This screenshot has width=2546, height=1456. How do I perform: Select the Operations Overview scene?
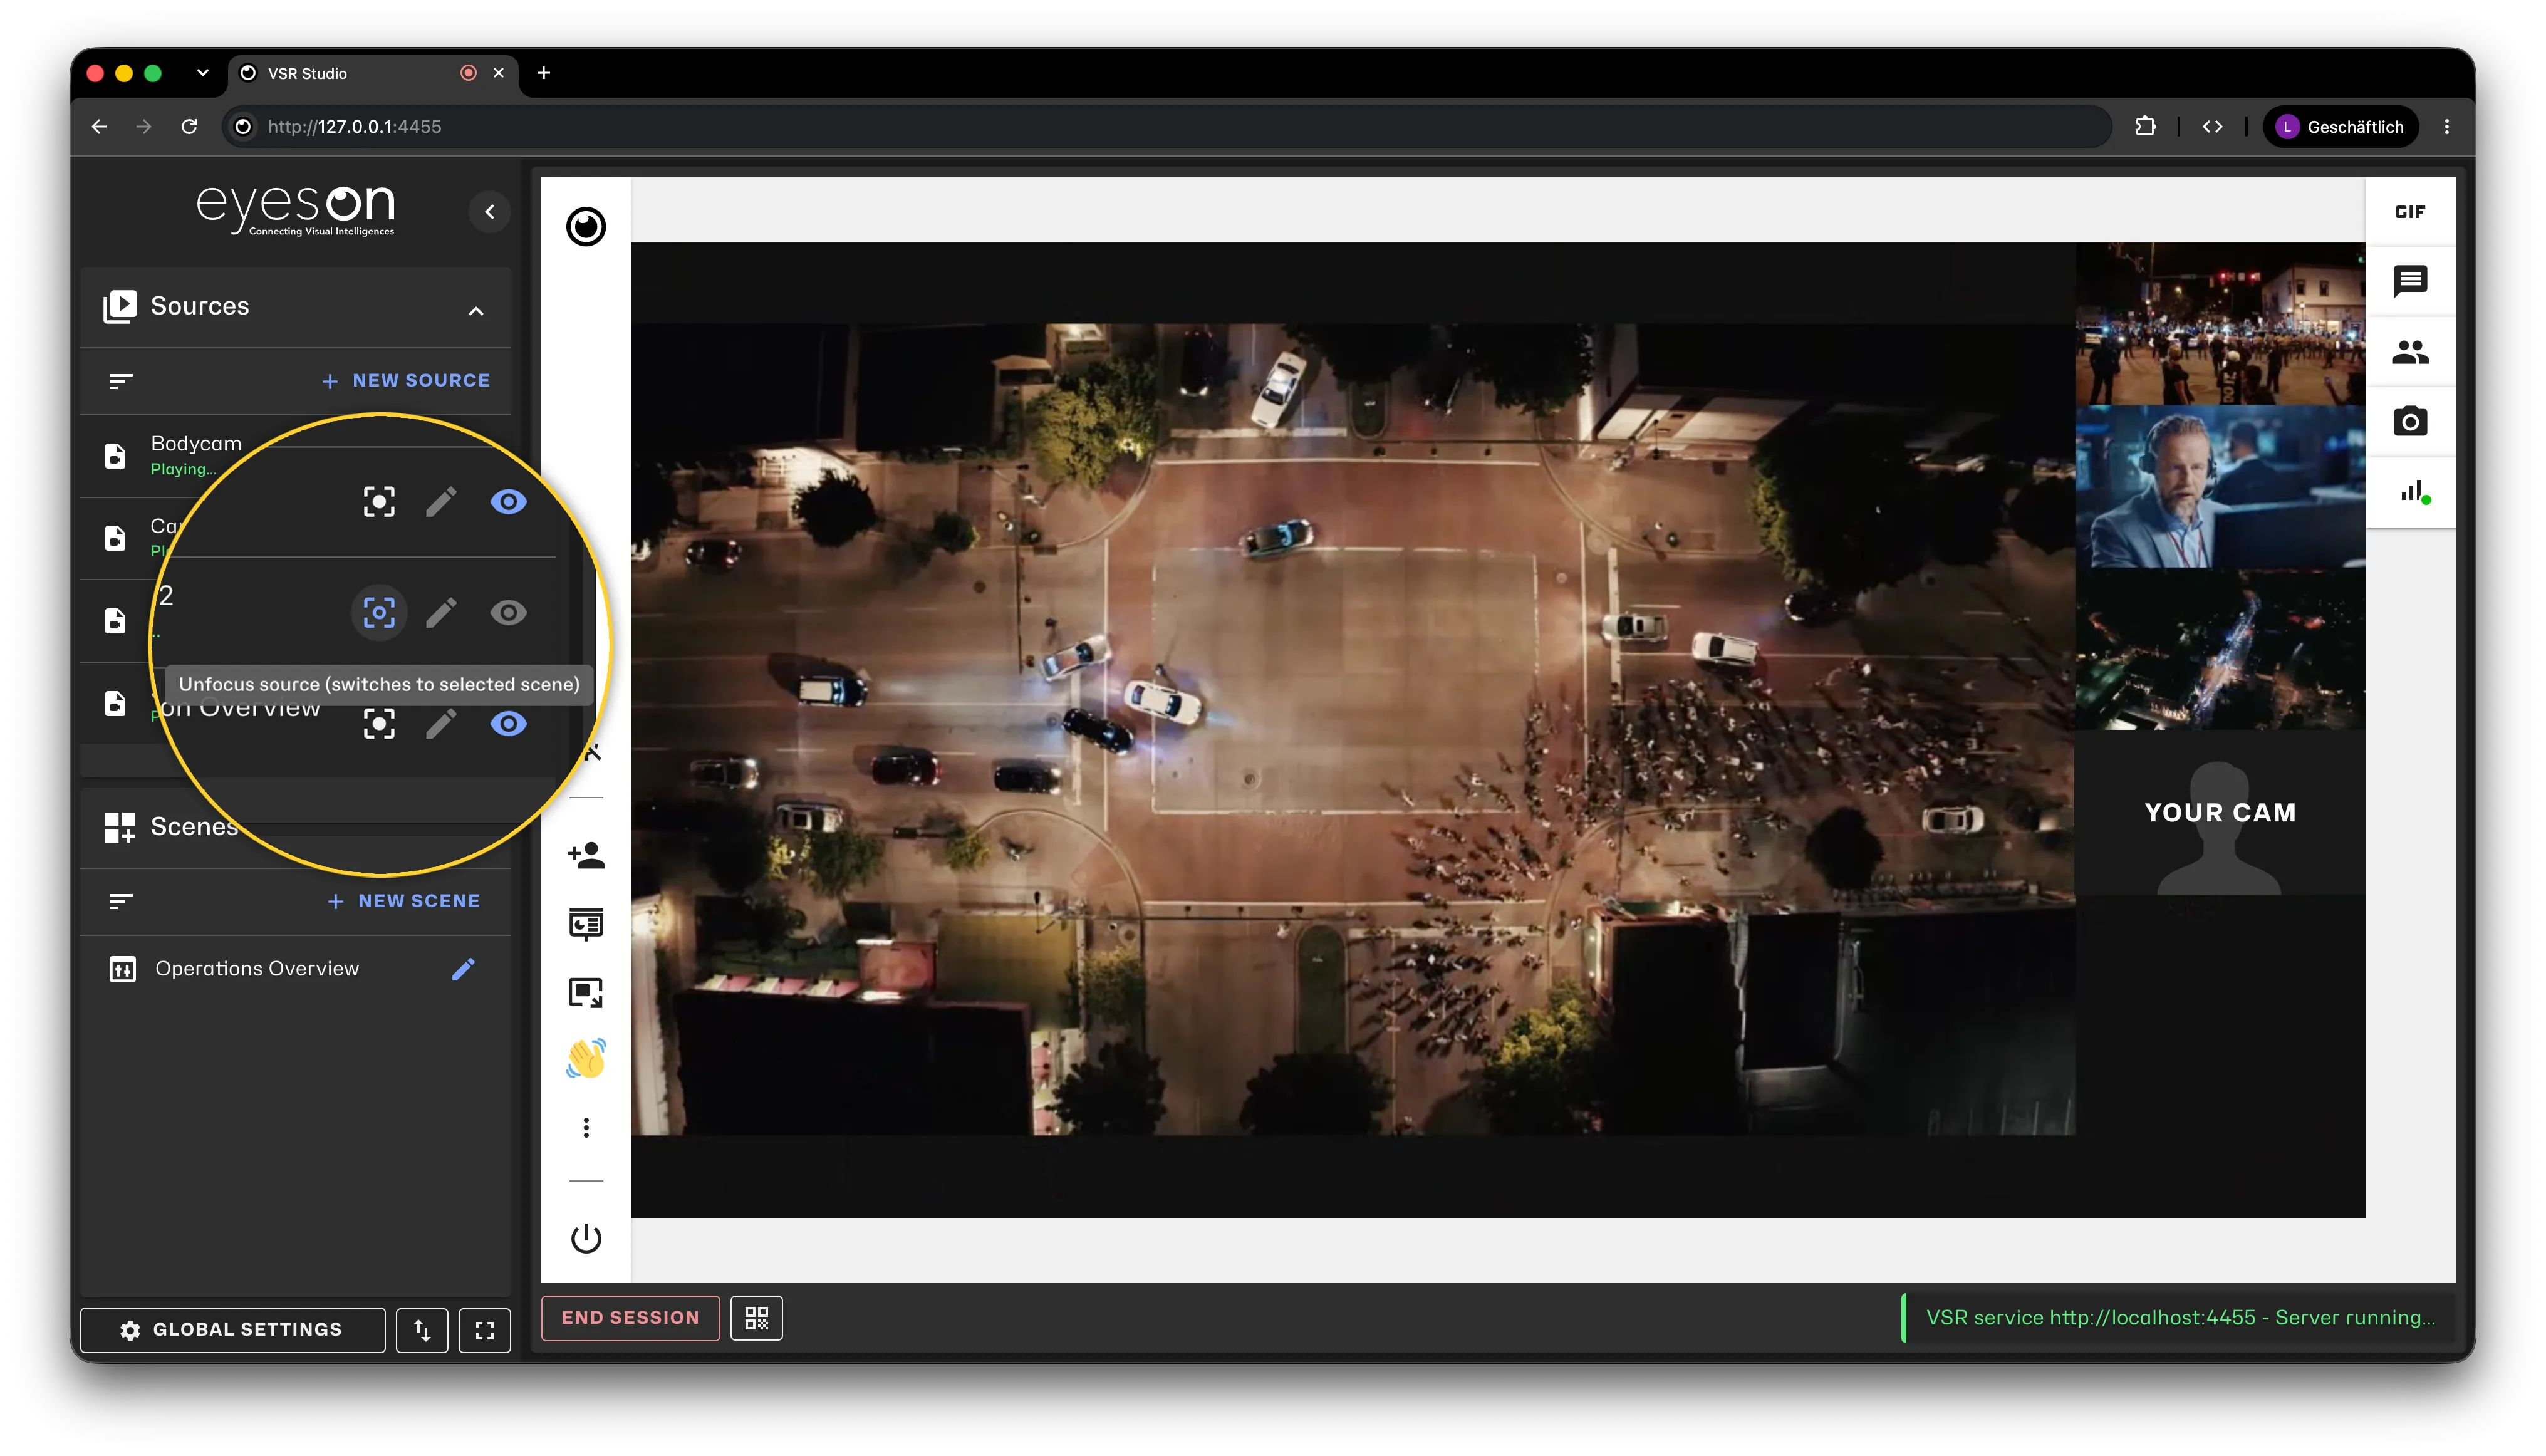pos(257,969)
